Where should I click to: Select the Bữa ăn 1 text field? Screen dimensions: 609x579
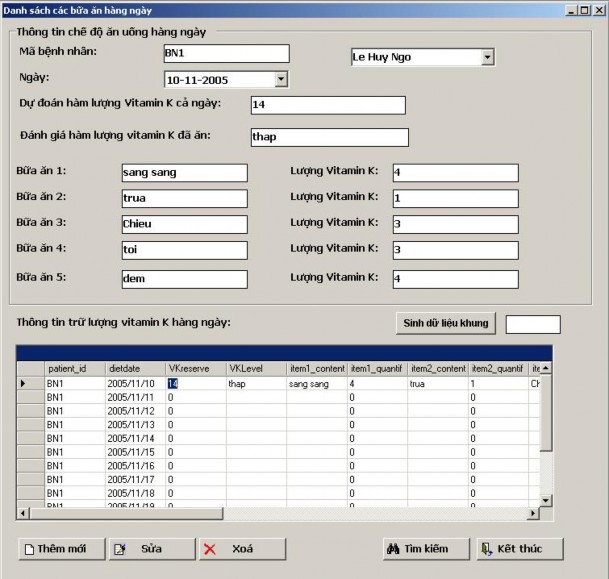183,173
